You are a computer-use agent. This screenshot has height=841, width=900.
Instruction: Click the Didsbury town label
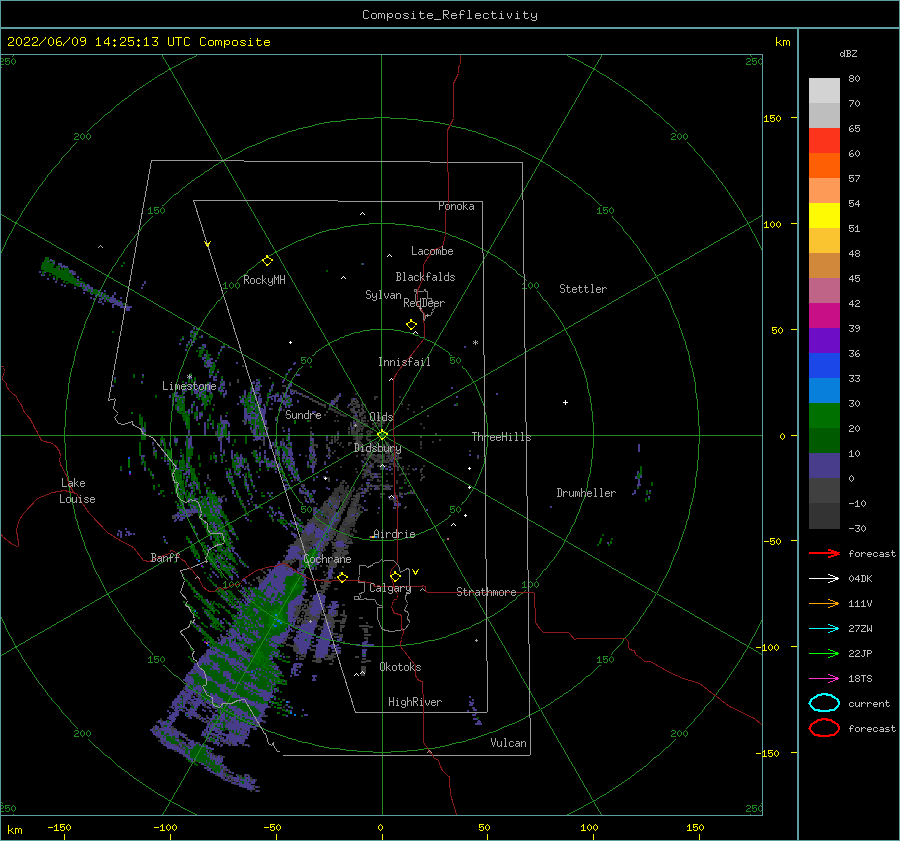pos(378,448)
